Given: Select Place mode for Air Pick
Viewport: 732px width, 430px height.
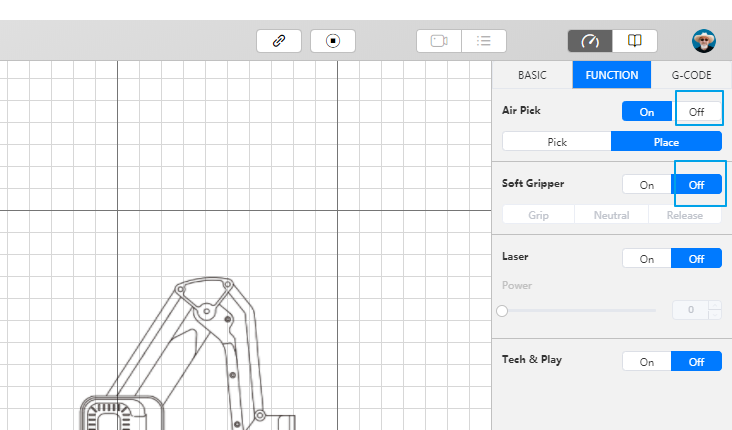Looking at the screenshot, I should (x=666, y=142).
